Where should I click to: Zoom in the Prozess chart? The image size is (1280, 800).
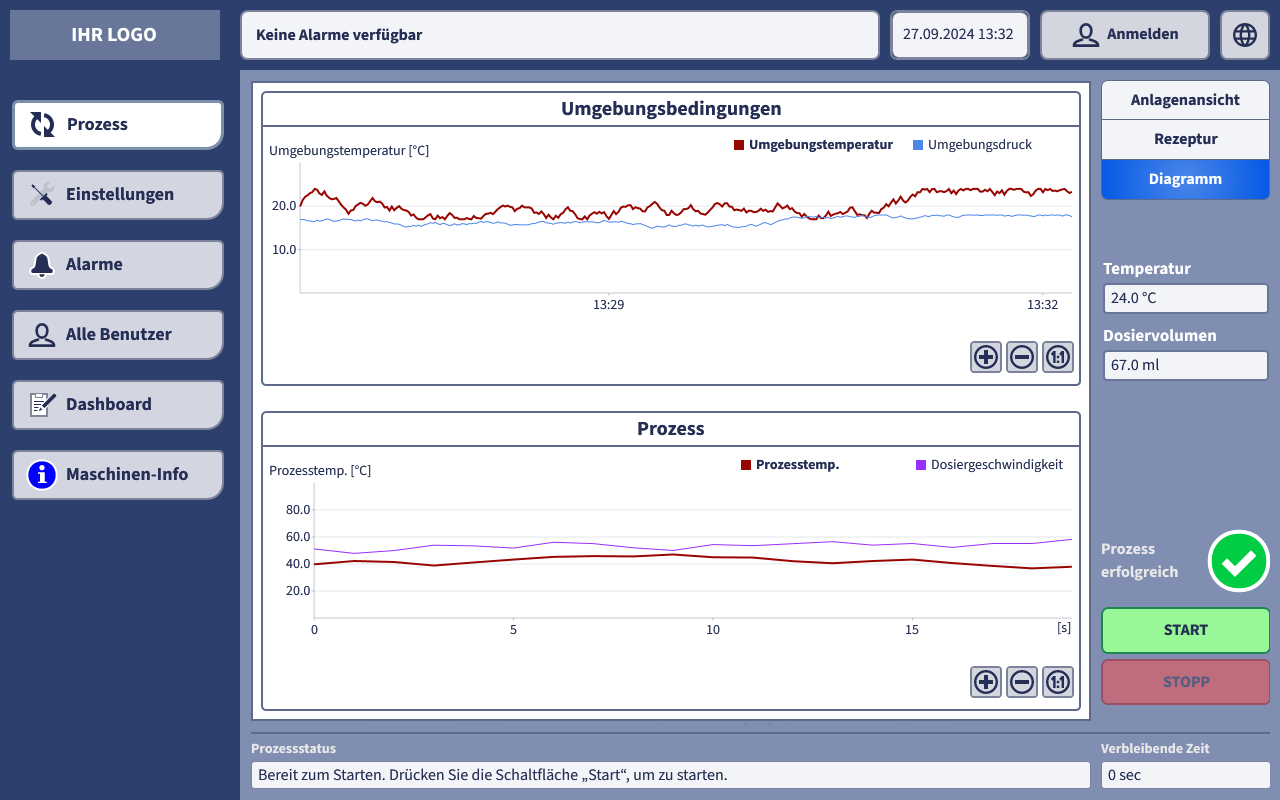986,682
